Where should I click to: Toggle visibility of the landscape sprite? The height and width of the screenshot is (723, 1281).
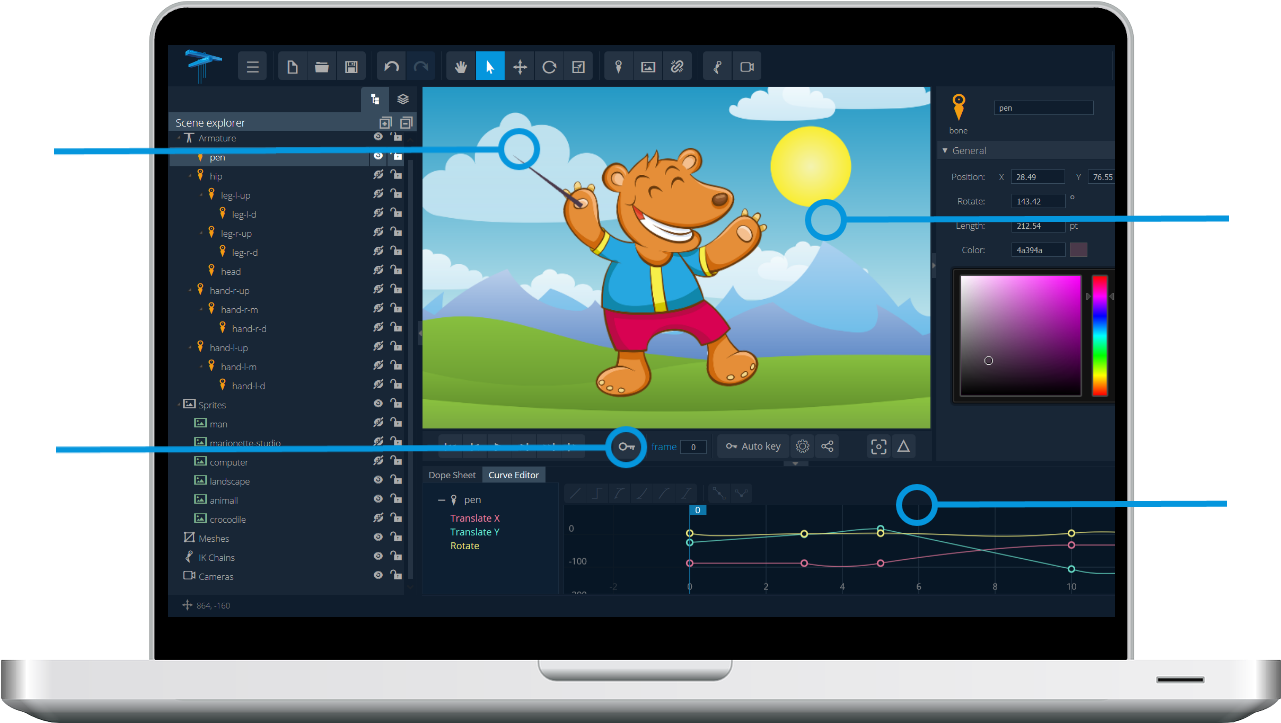(x=379, y=480)
